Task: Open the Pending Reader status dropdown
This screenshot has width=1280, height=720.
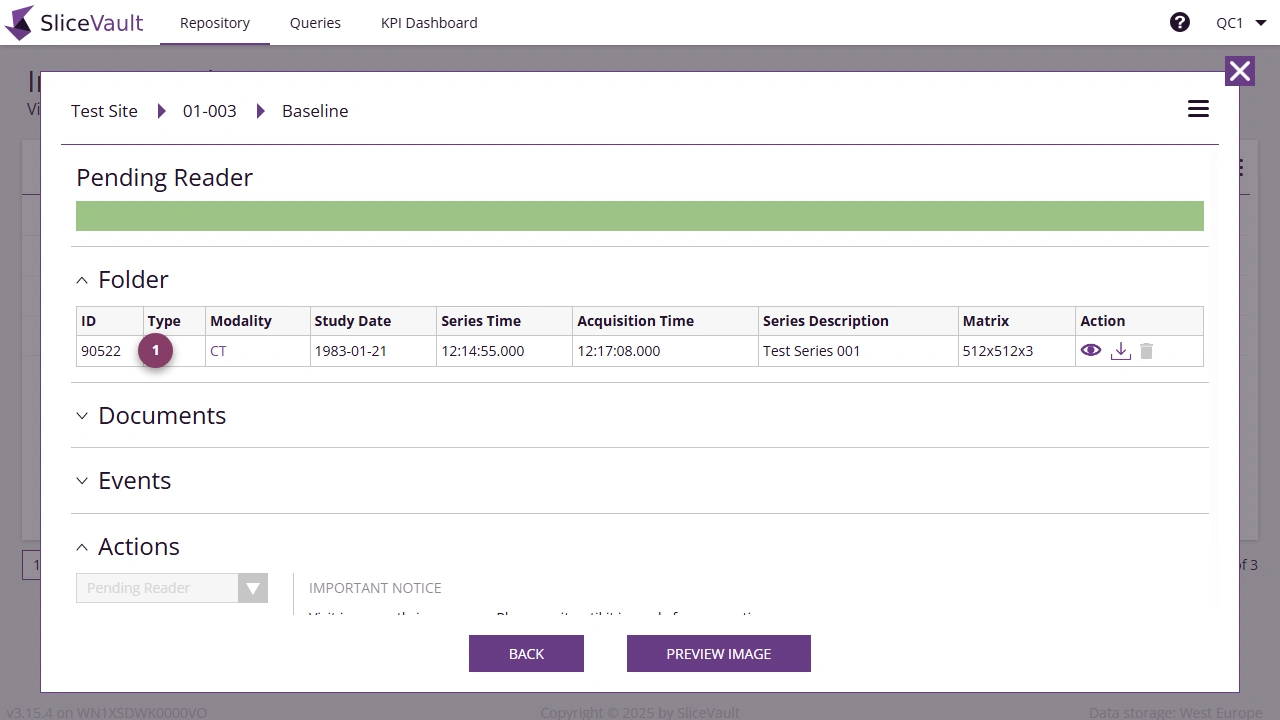Action: 252,588
